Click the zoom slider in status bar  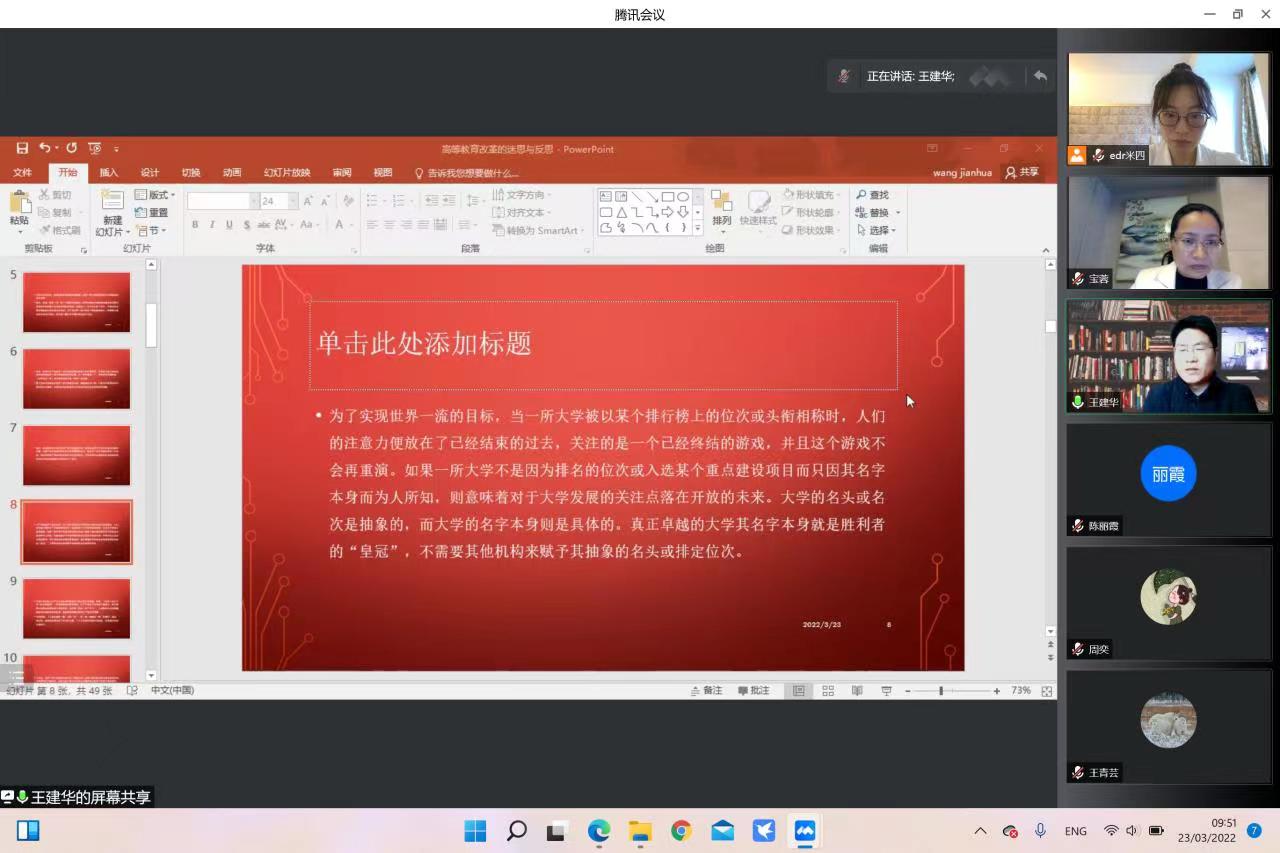(x=941, y=691)
